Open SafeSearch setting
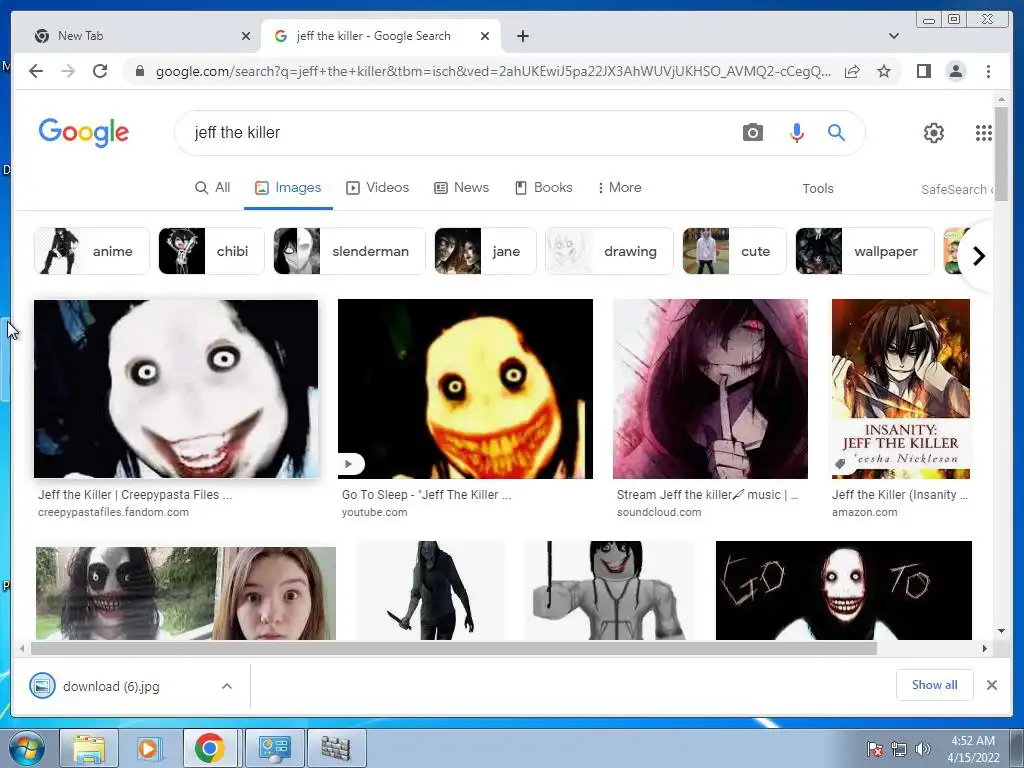The image size is (1024, 768). point(957,189)
